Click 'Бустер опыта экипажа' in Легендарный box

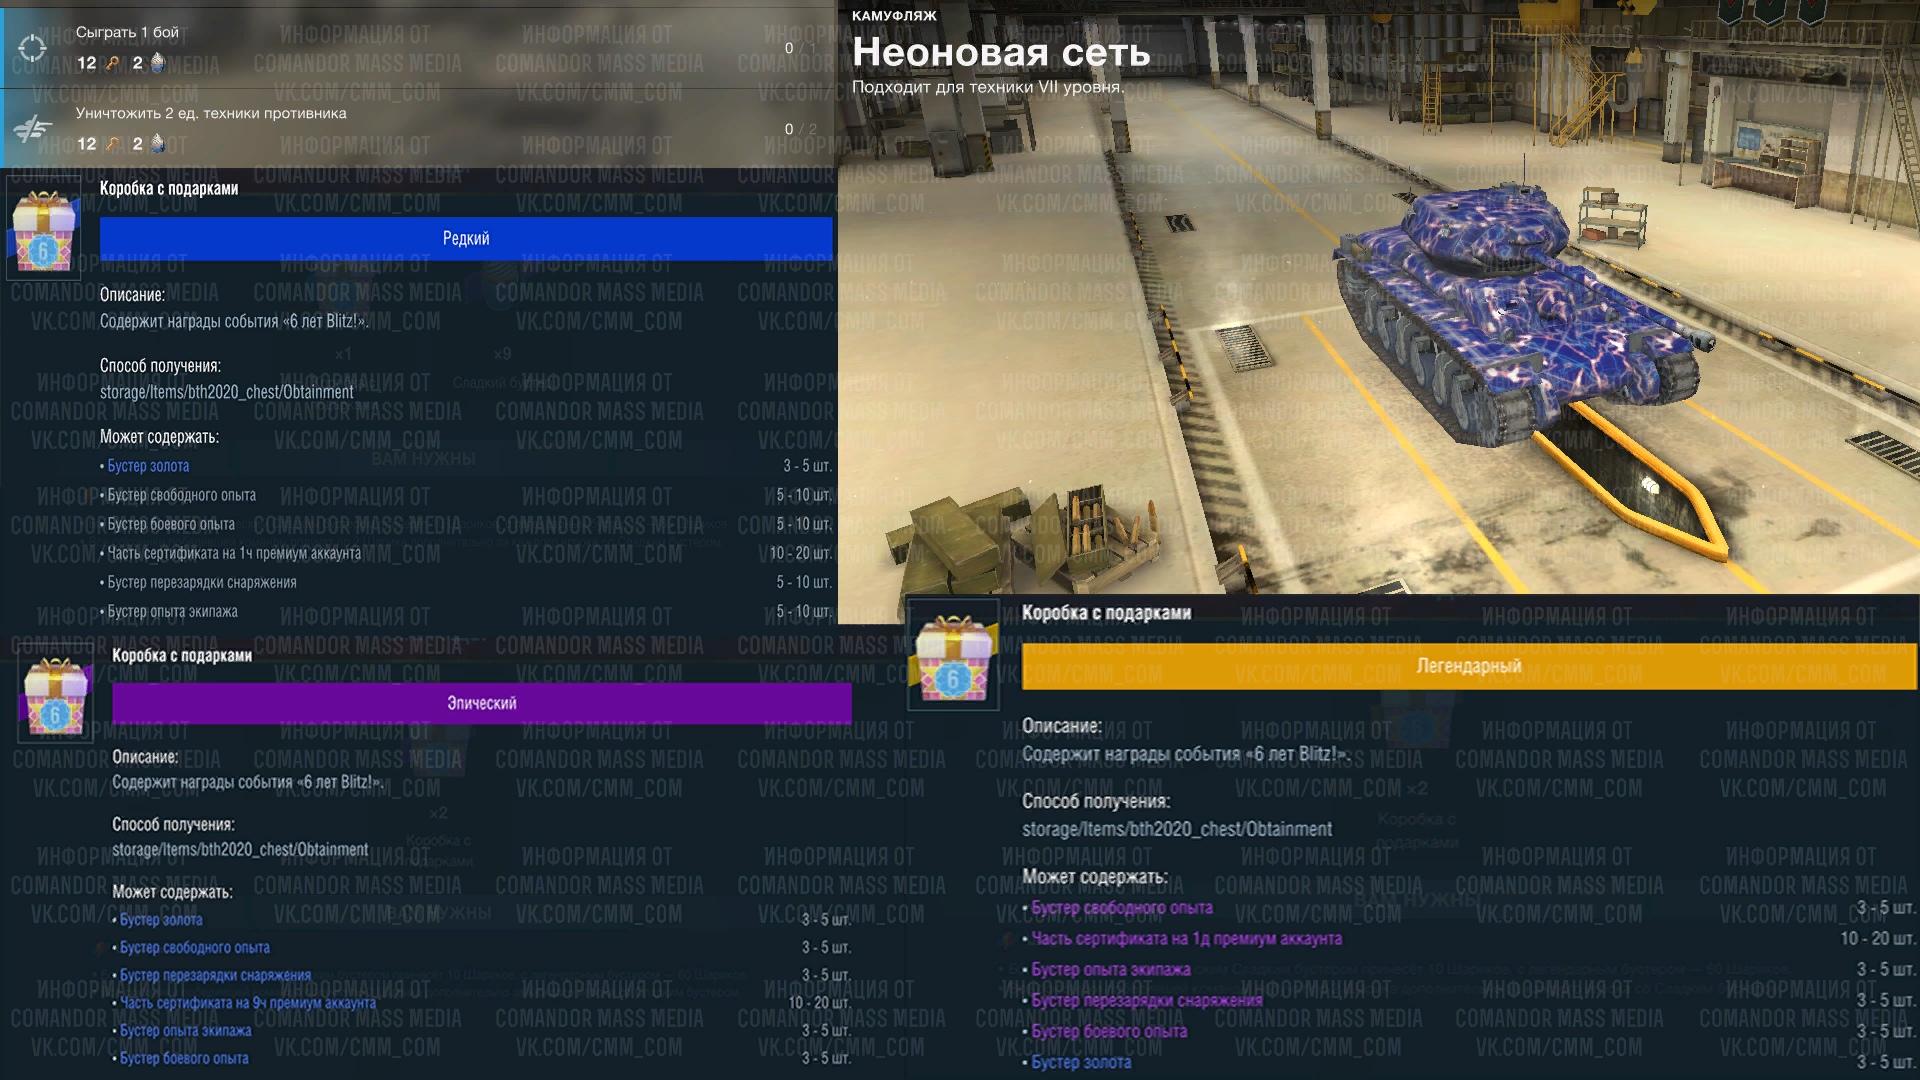[1111, 970]
